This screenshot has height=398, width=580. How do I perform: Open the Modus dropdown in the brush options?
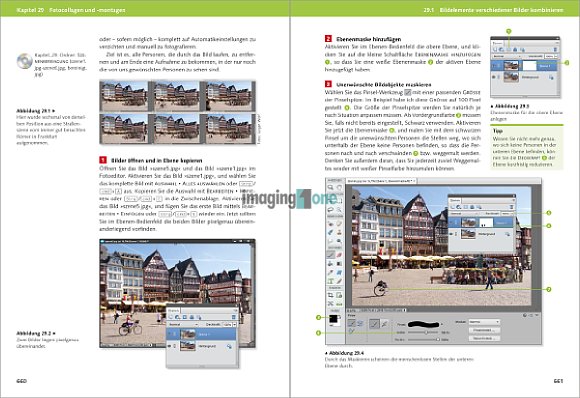click(484, 322)
